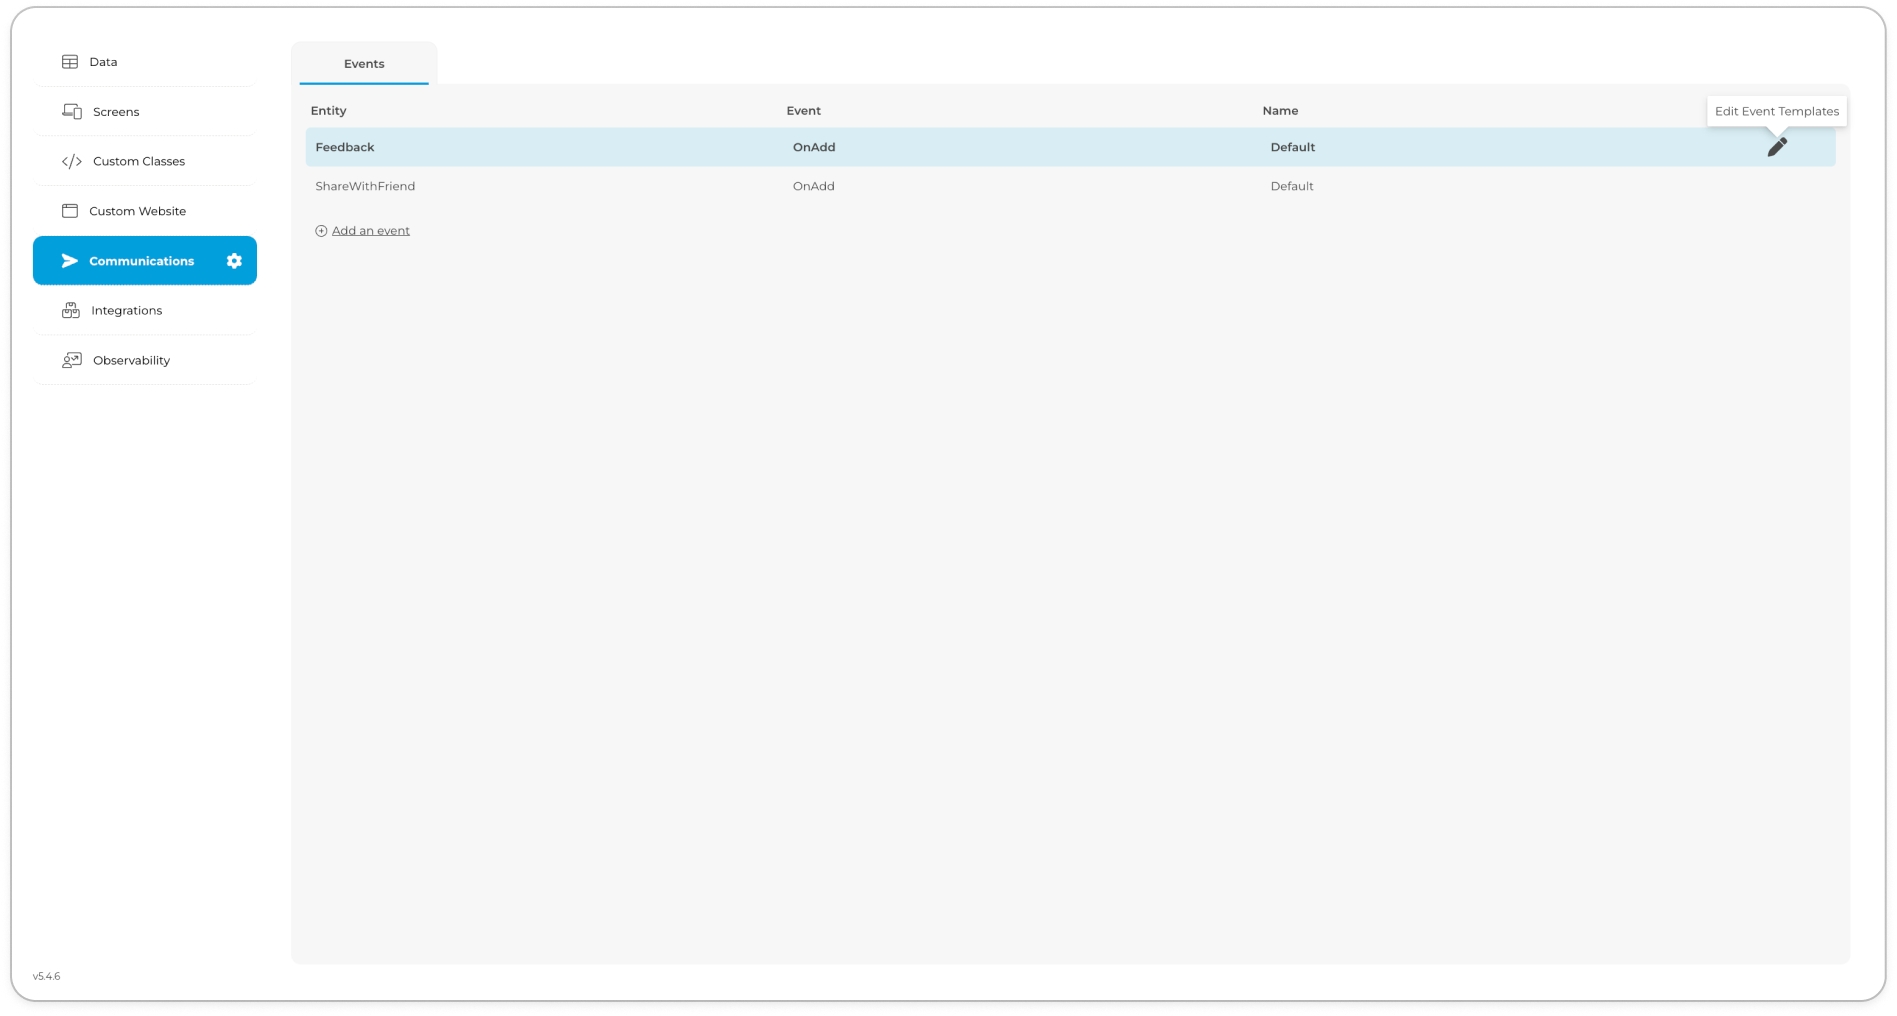This screenshot has width=1897, height=1016.
Task: Click OnAdd event in Feedback row
Action: click(814, 147)
